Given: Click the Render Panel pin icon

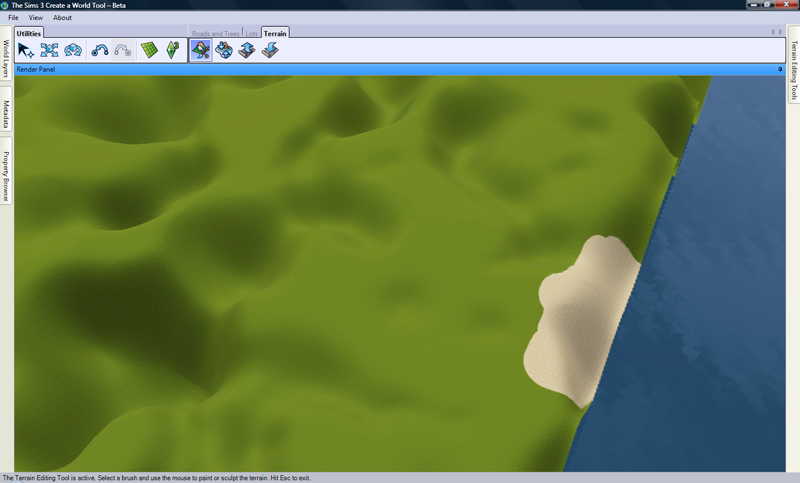Looking at the screenshot, I should (780, 69).
